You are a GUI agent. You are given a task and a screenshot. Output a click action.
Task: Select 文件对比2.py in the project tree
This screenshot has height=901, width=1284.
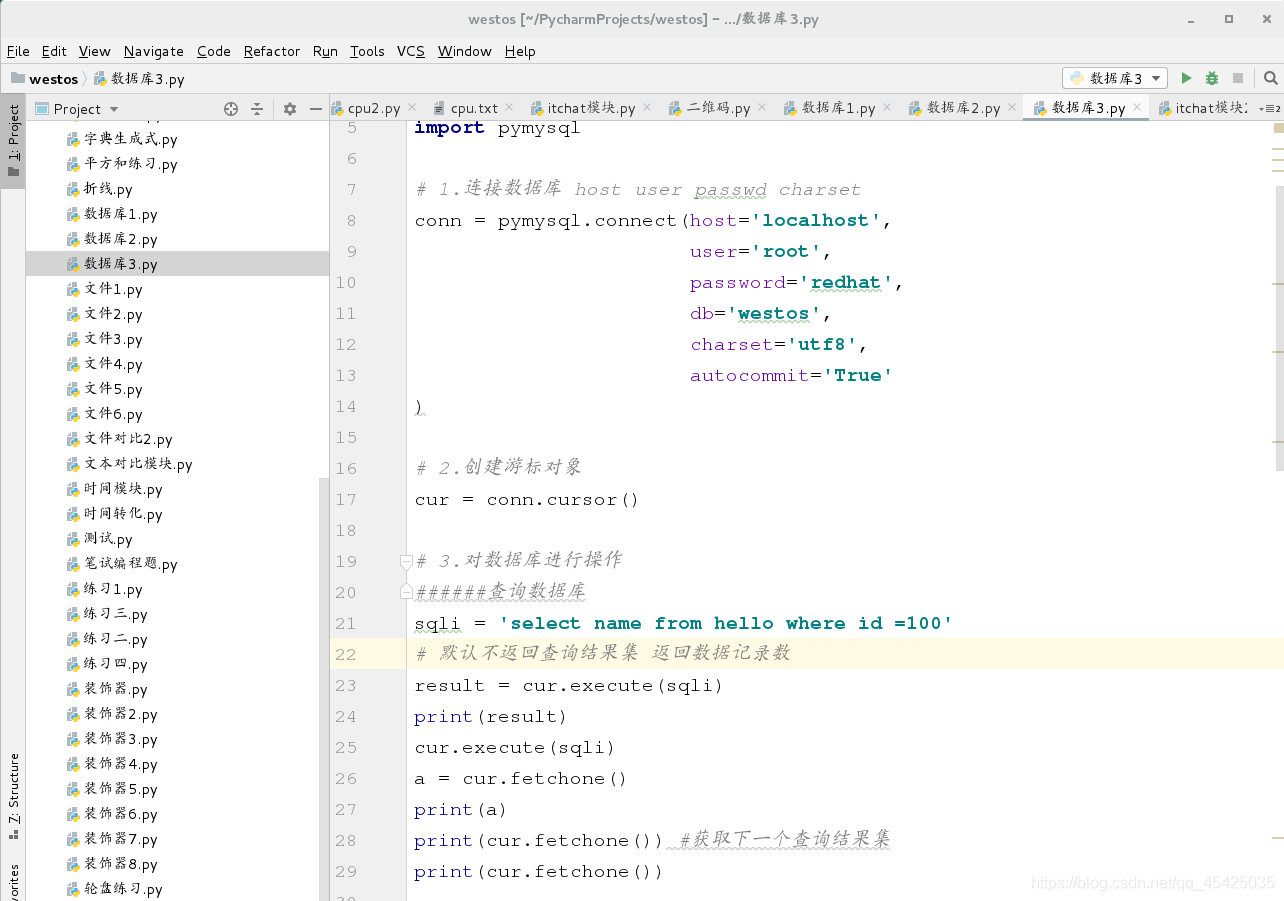[119, 439]
